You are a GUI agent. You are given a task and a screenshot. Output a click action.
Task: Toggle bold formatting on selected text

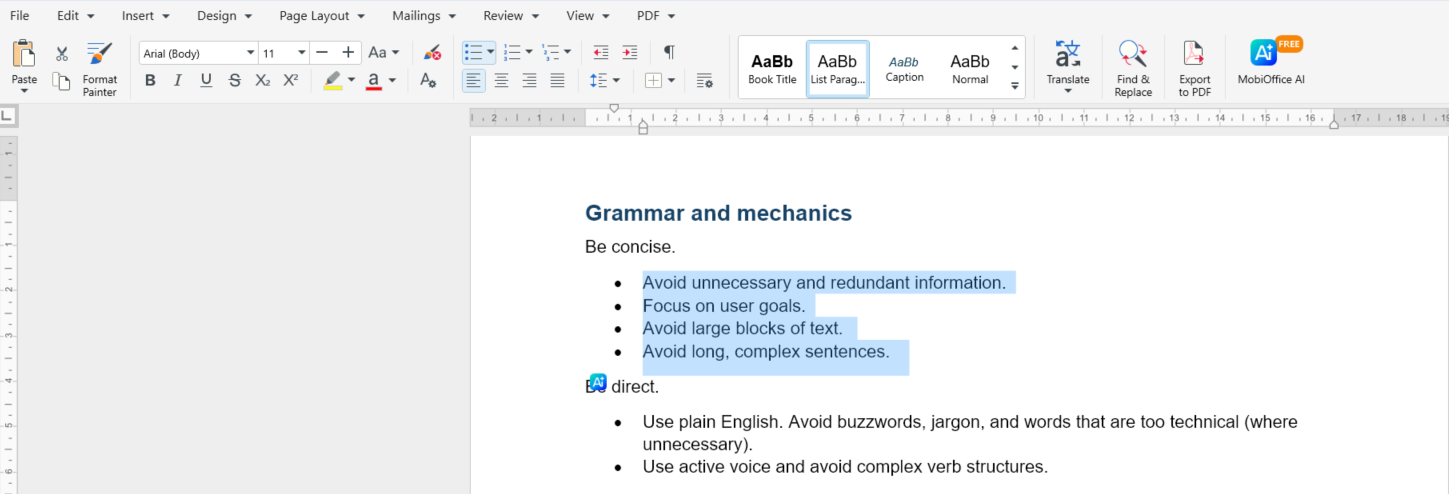click(150, 81)
